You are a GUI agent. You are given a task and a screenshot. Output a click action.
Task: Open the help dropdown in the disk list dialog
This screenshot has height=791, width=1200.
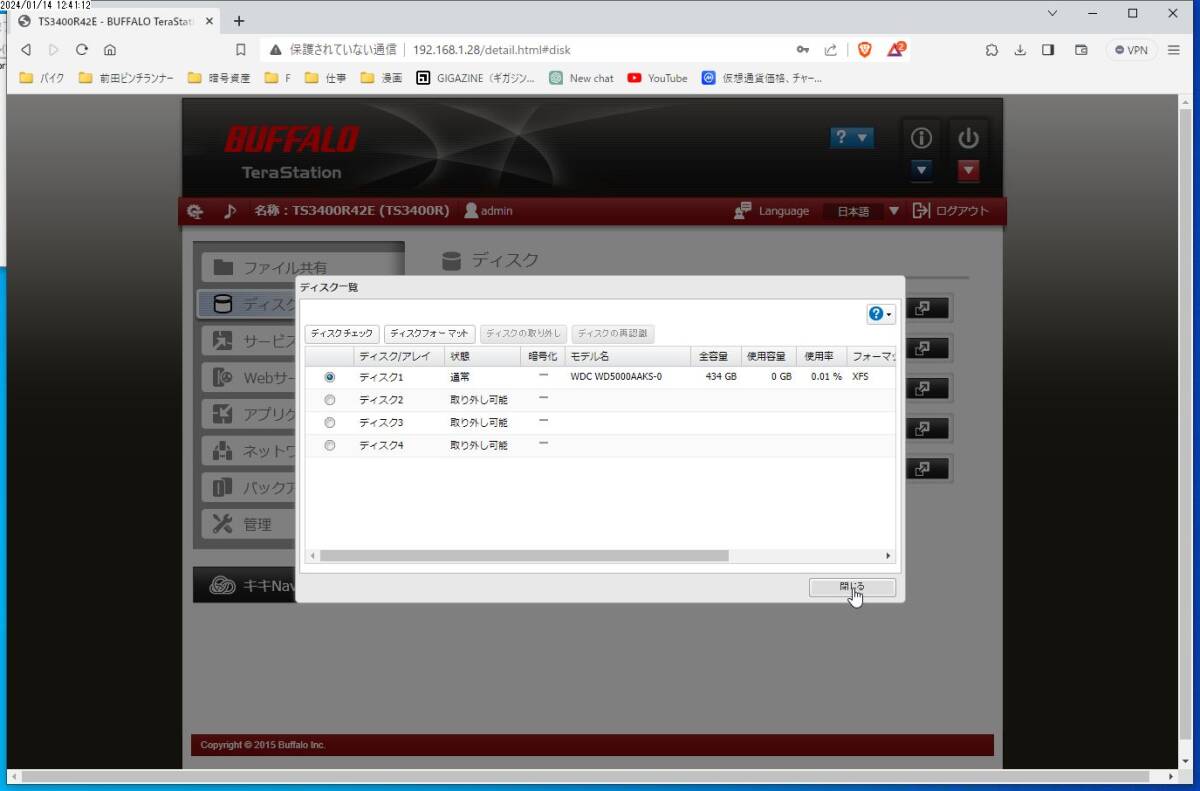[x=881, y=314]
